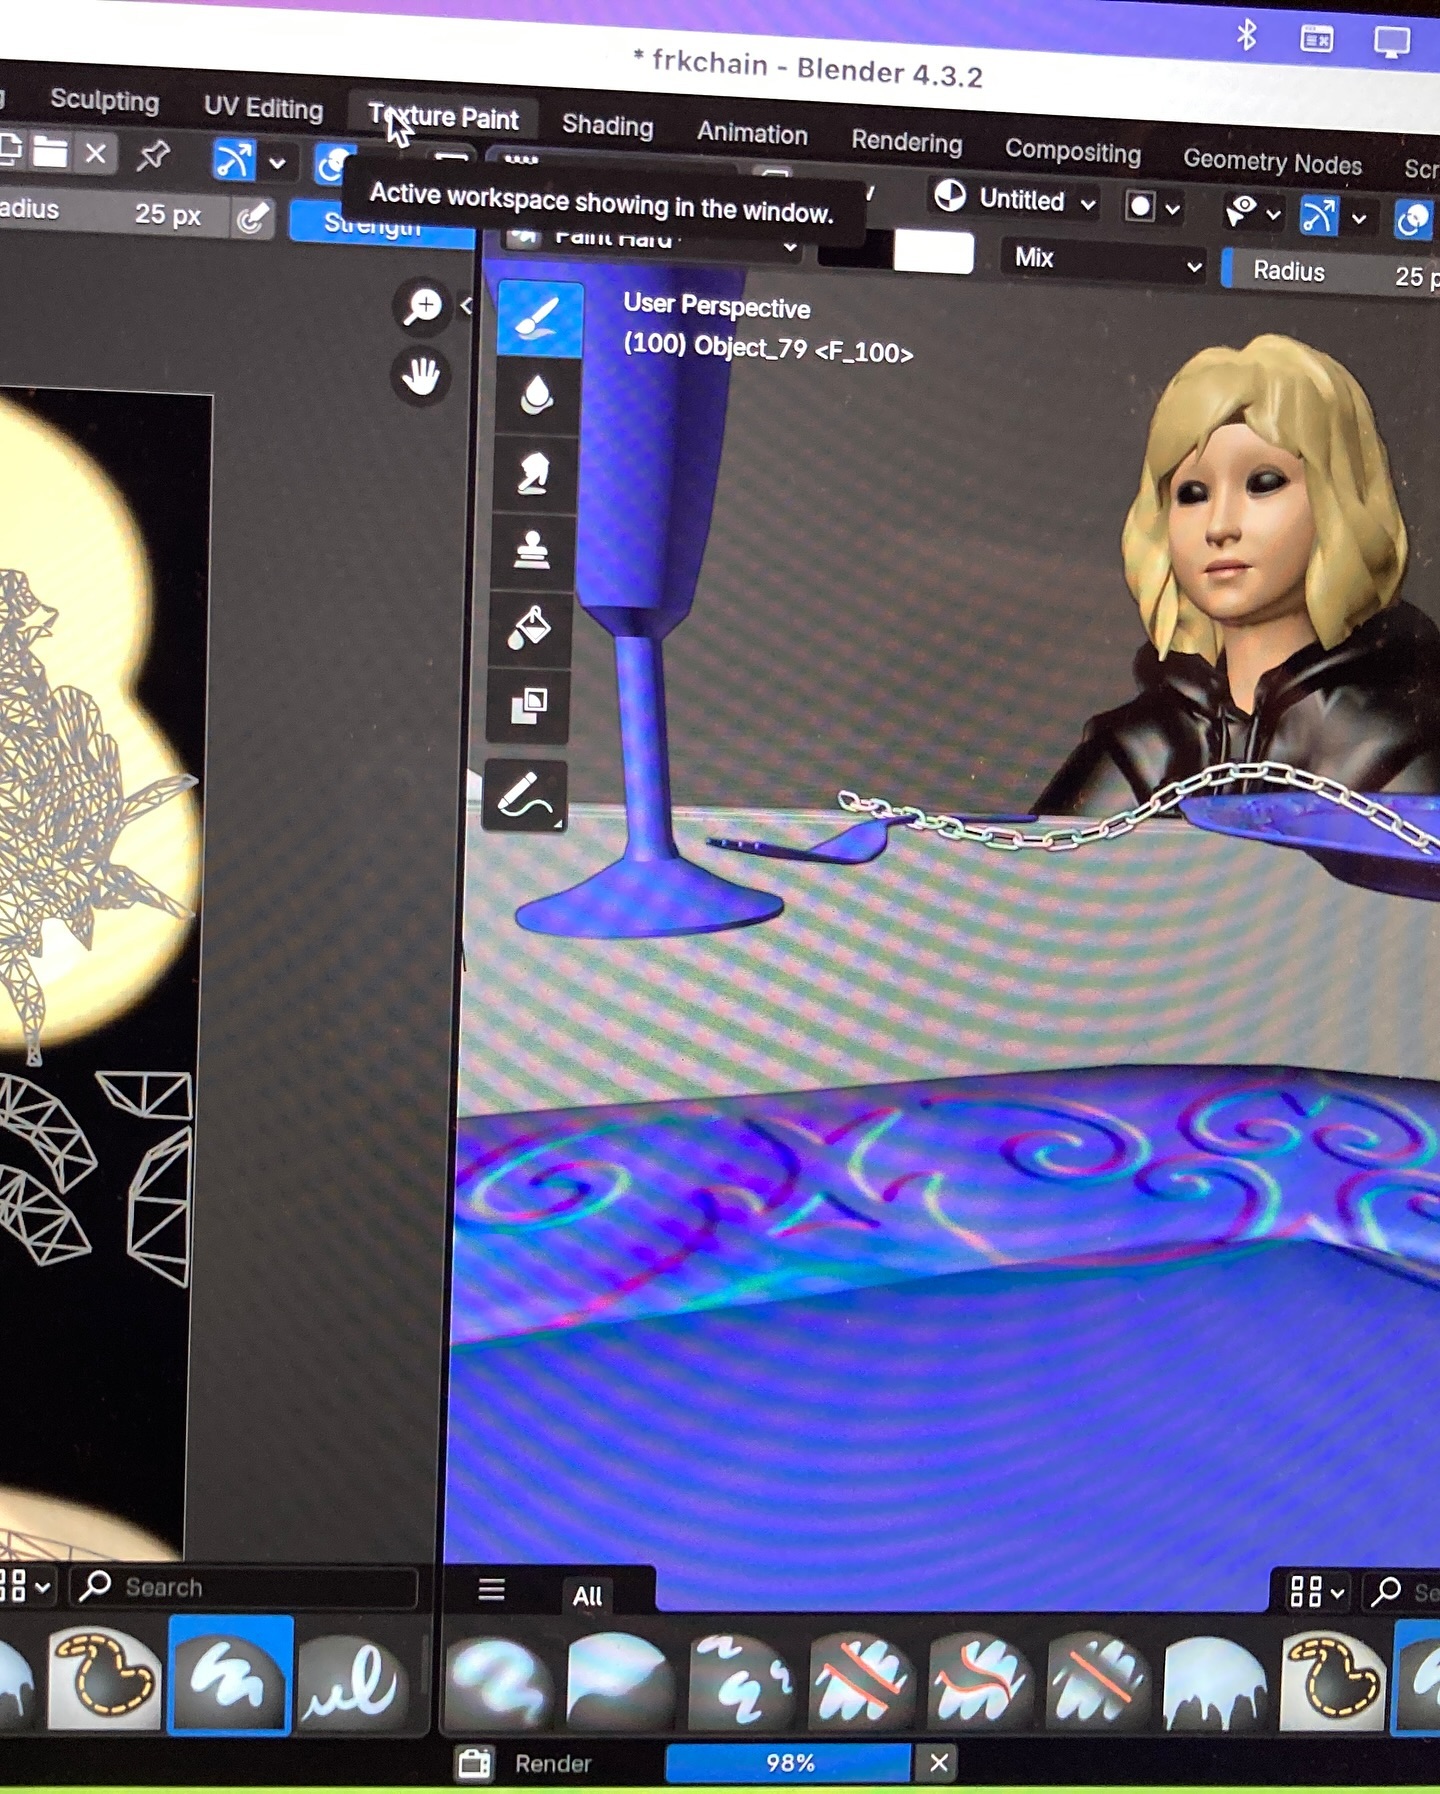
Task: Pick the Airbrush brush in the viewport asset shelf
Action: (x=502, y=1682)
